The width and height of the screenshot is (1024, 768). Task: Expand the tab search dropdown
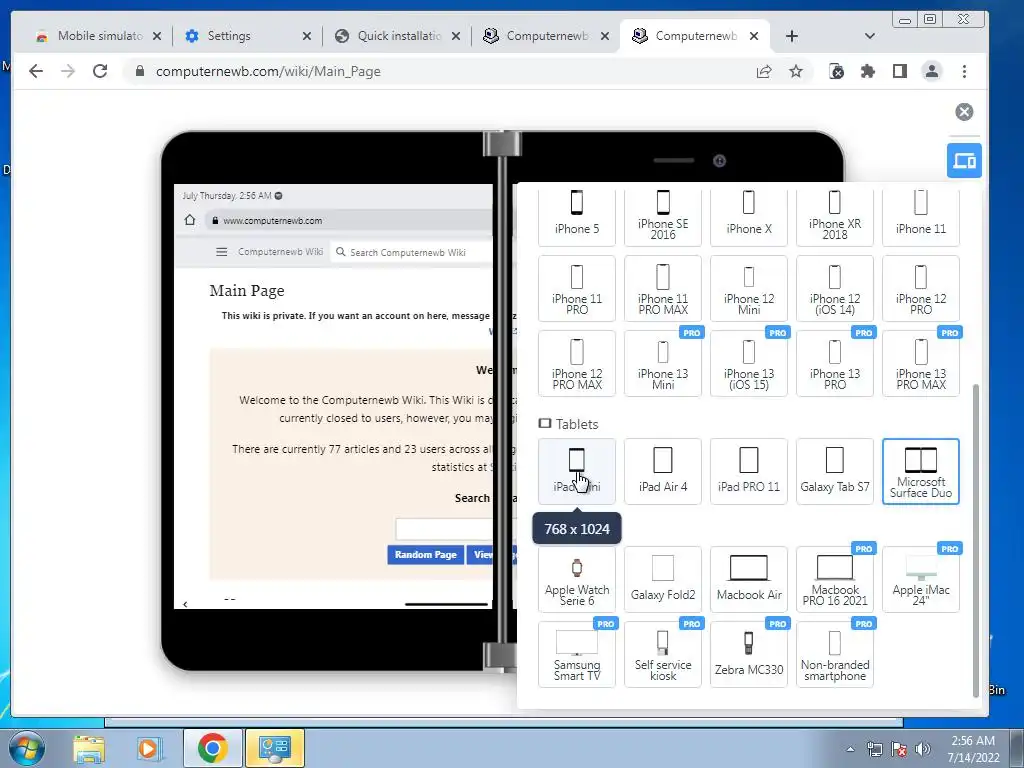(x=869, y=36)
